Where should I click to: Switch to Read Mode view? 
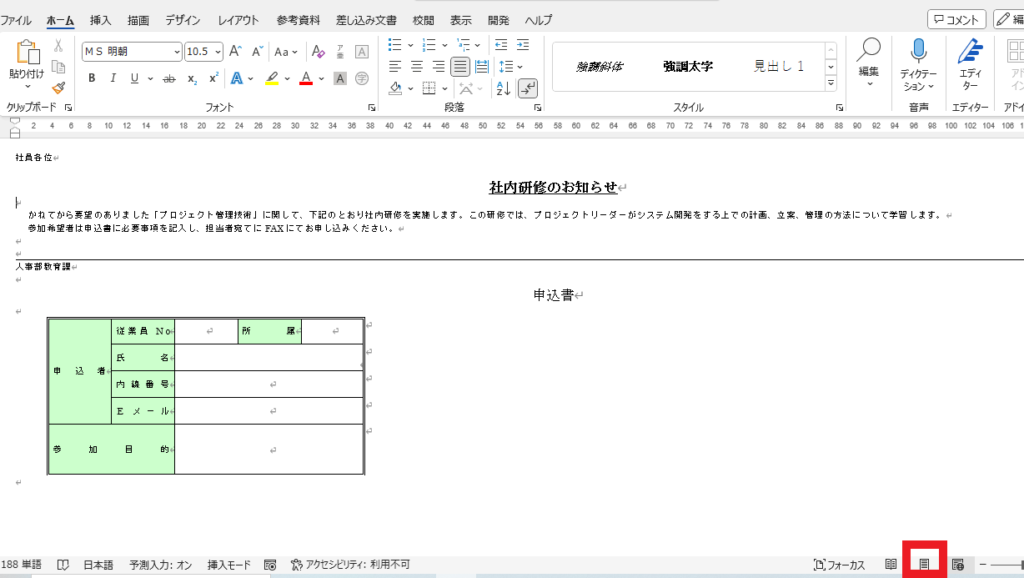(891, 564)
